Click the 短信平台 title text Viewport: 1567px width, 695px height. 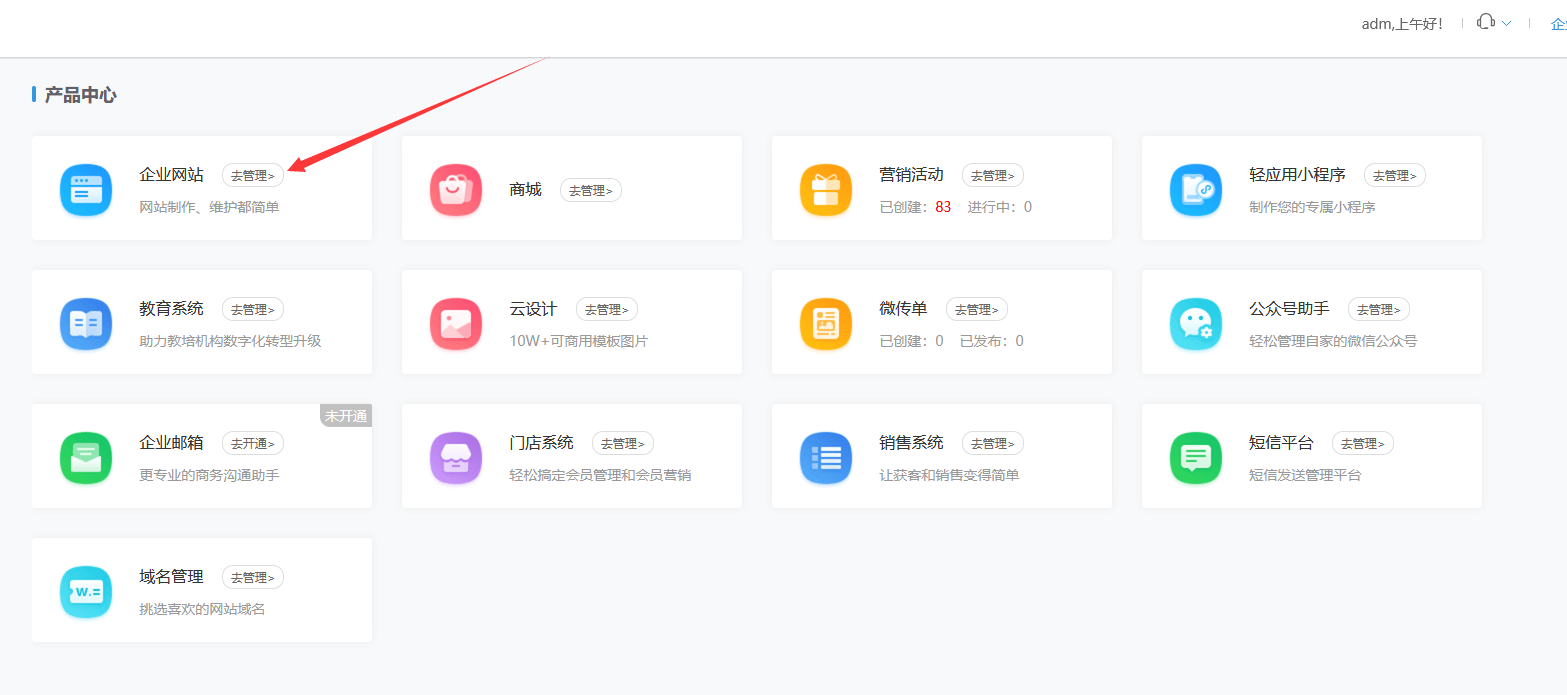click(x=1281, y=443)
